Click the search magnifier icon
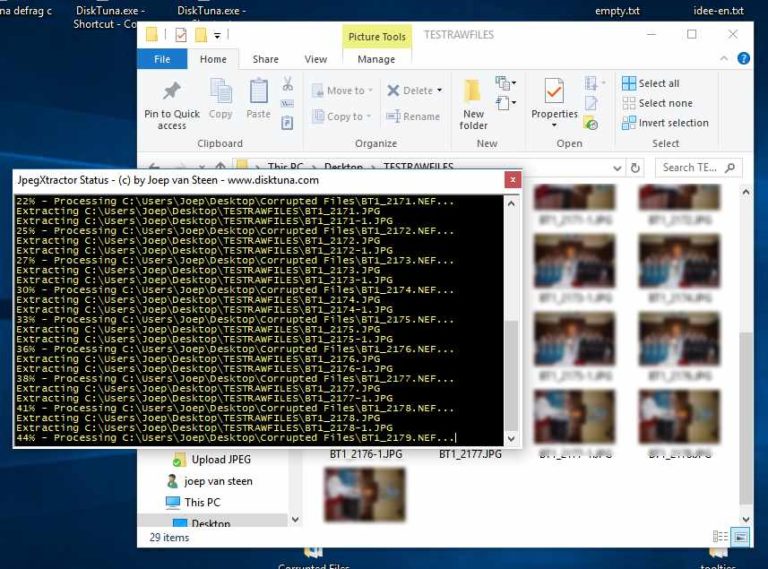Viewport: 768px width, 569px height. 730,168
